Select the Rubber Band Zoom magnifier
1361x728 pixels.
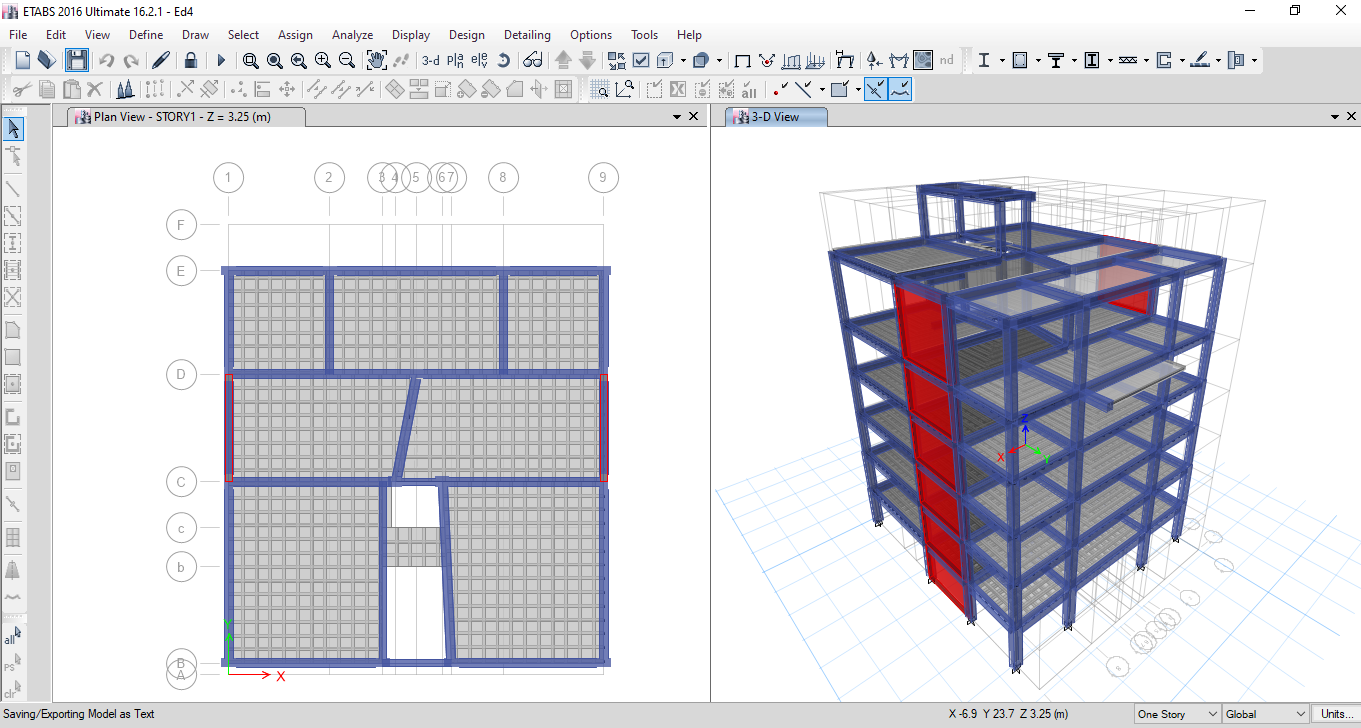tap(251, 60)
